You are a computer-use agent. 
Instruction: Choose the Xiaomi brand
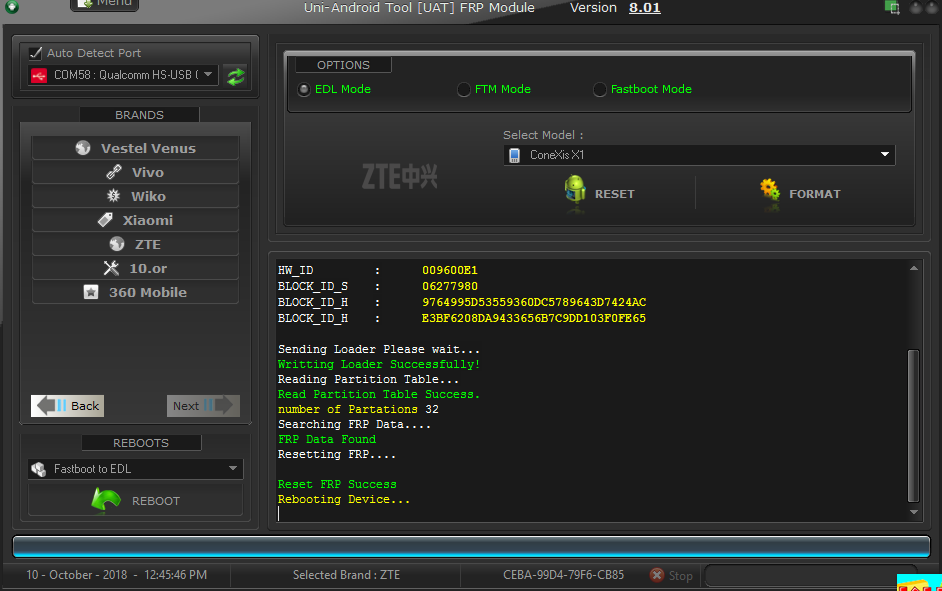tap(135, 220)
